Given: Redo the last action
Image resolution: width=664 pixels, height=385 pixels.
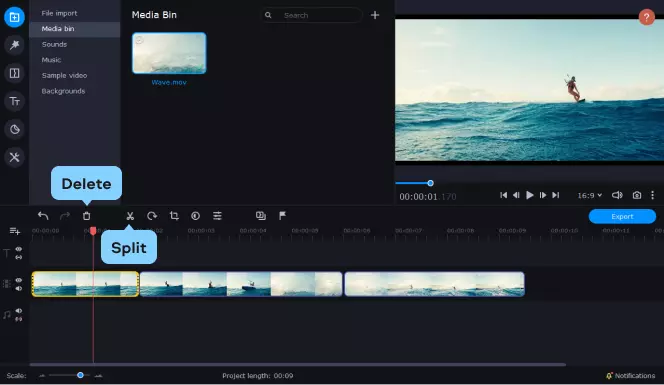Looking at the screenshot, I should tap(65, 216).
